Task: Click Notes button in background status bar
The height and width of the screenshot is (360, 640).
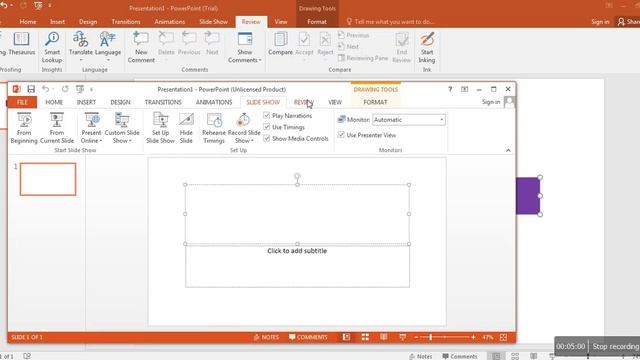Action: (x=421, y=356)
